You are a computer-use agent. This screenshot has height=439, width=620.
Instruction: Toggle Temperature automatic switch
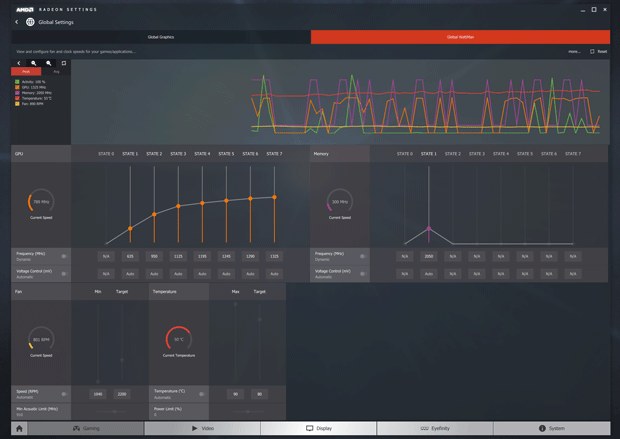(201, 394)
